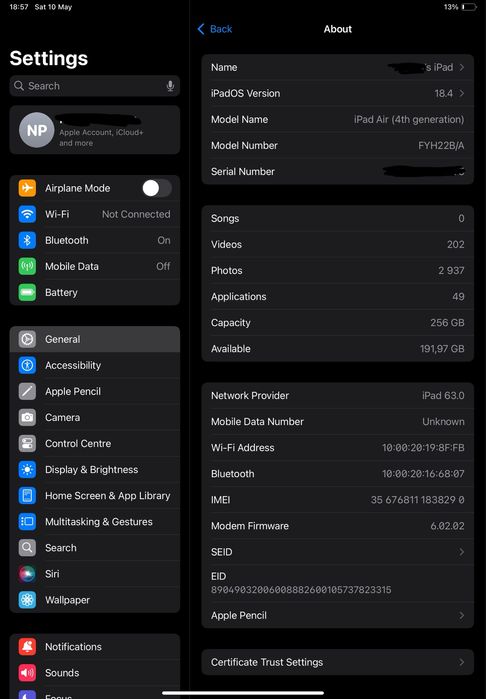Open Display & Brightness settings
Viewport: 486px width, 699px height.
(95, 469)
